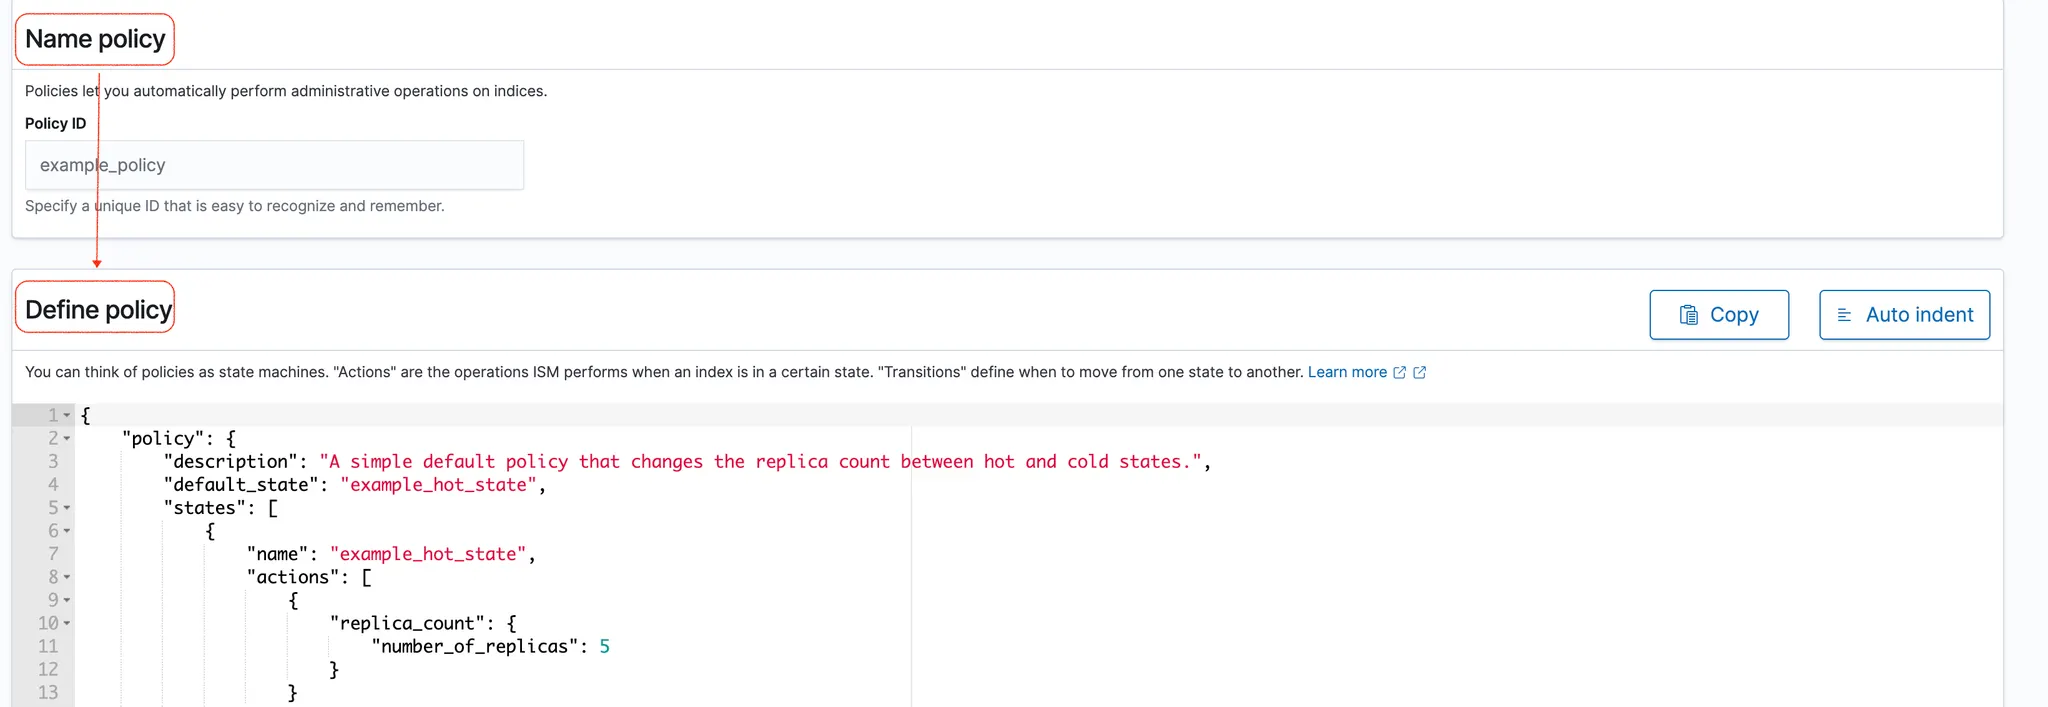
Task: Click the policy description string in the editor
Action: 761,462
